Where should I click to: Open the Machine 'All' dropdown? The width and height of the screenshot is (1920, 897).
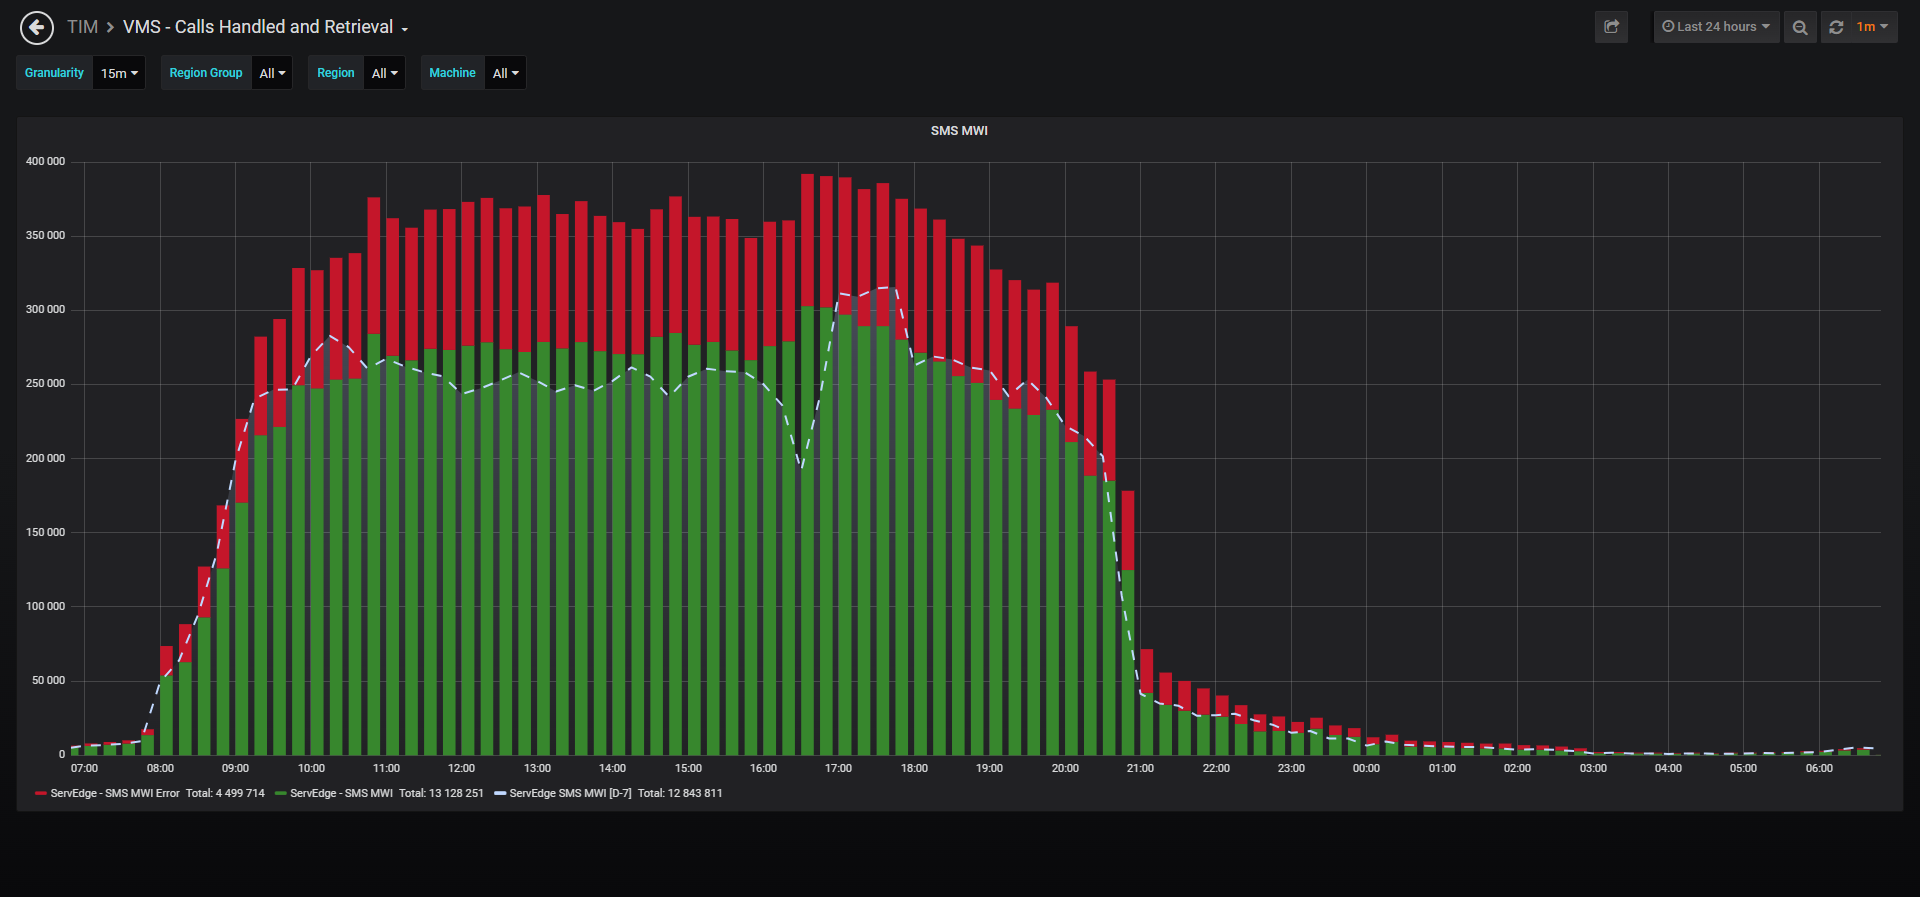click(505, 73)
